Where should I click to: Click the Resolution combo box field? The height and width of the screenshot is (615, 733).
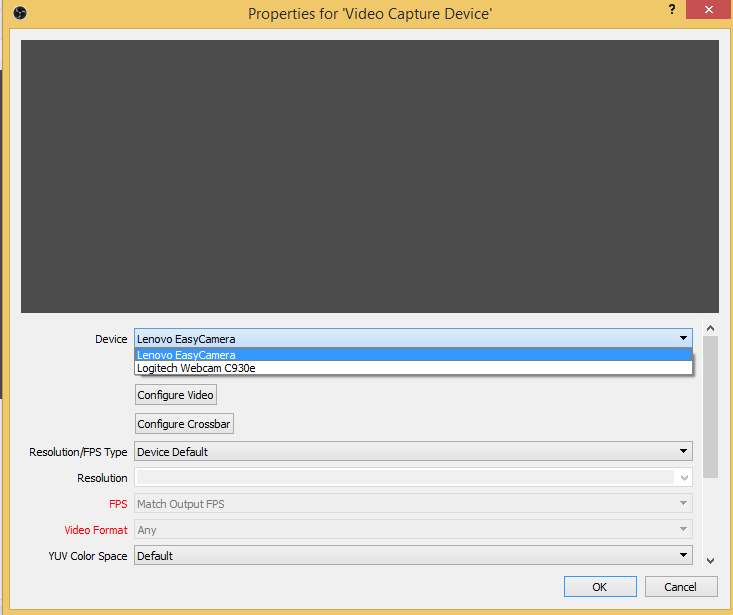tap(405, 478)
